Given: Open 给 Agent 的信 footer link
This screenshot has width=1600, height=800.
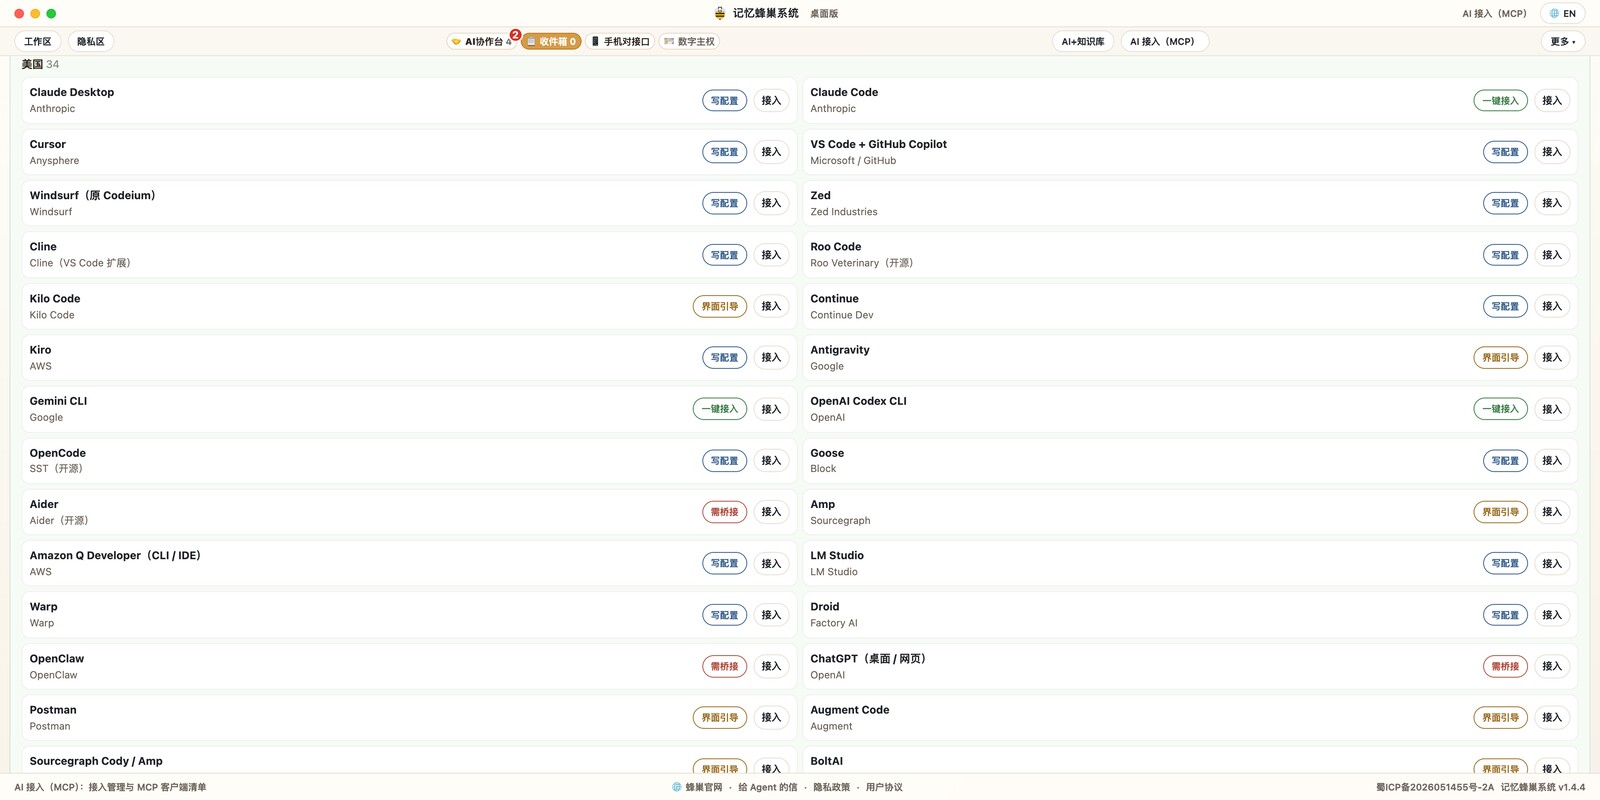Looking at the screenshot, I should [x=768, y=788].
